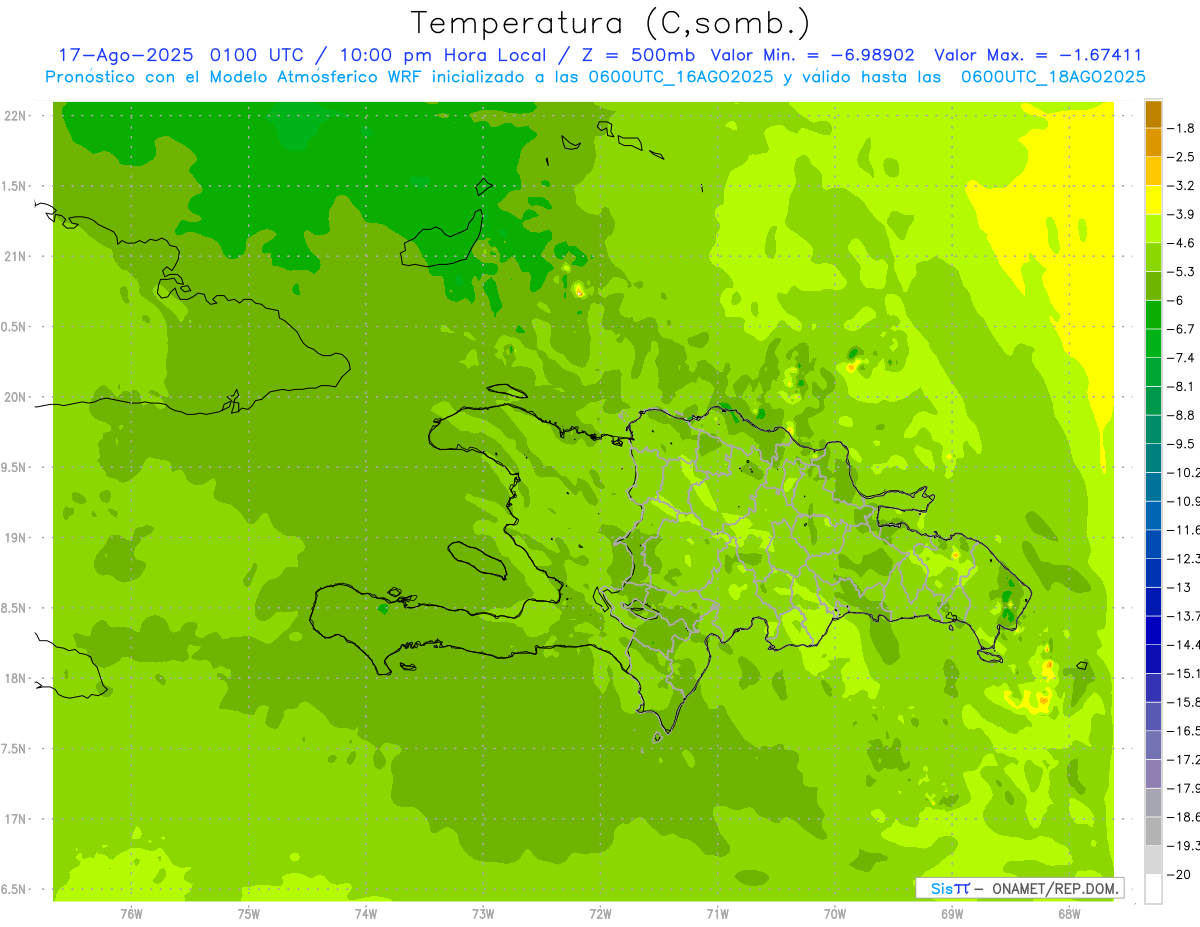
Task: Click the '19N' latitude label
Action: tap(17, 538)
